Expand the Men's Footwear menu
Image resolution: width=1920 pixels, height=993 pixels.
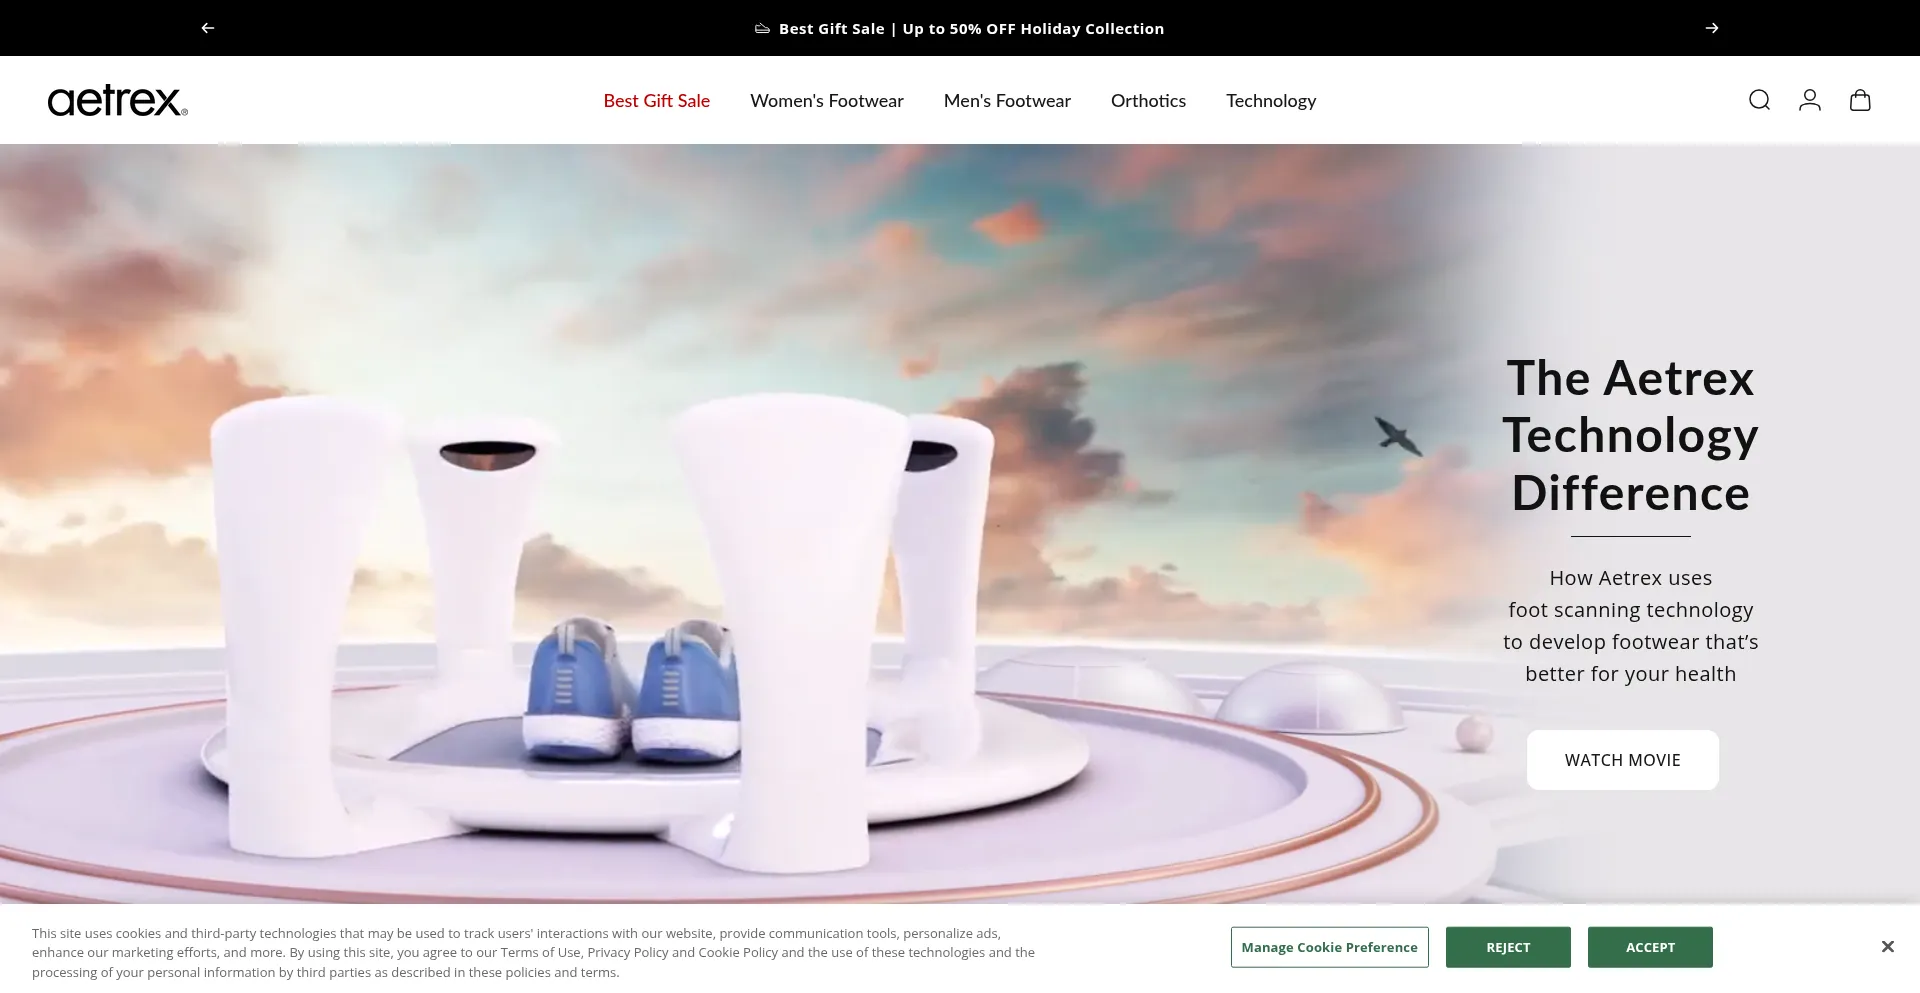[1006, 101]
